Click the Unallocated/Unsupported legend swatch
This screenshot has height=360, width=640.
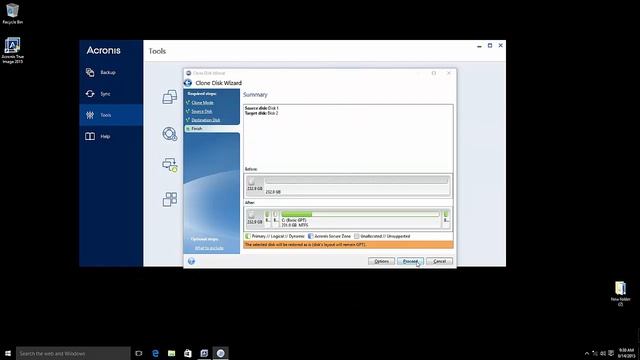pos(356,236)
